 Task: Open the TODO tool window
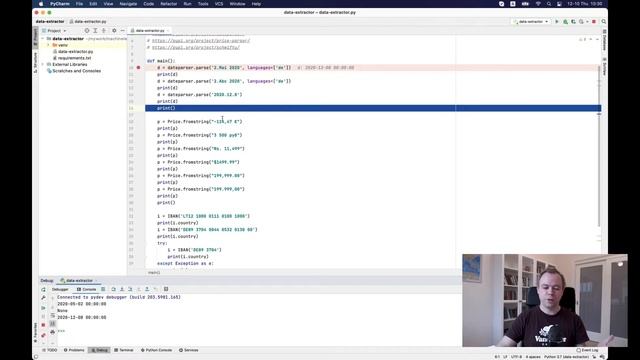click(50, 350)
